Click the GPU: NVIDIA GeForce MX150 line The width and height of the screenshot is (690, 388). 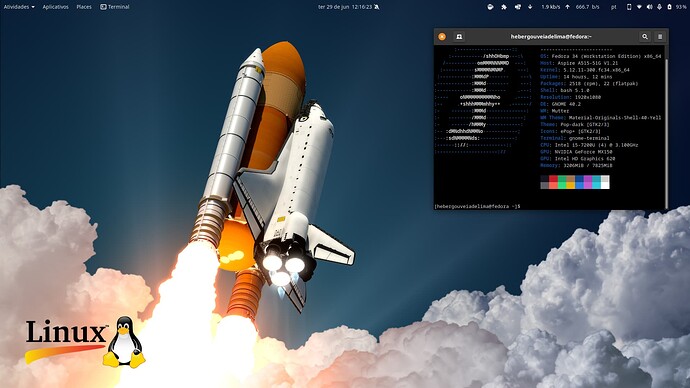point(576,152)
